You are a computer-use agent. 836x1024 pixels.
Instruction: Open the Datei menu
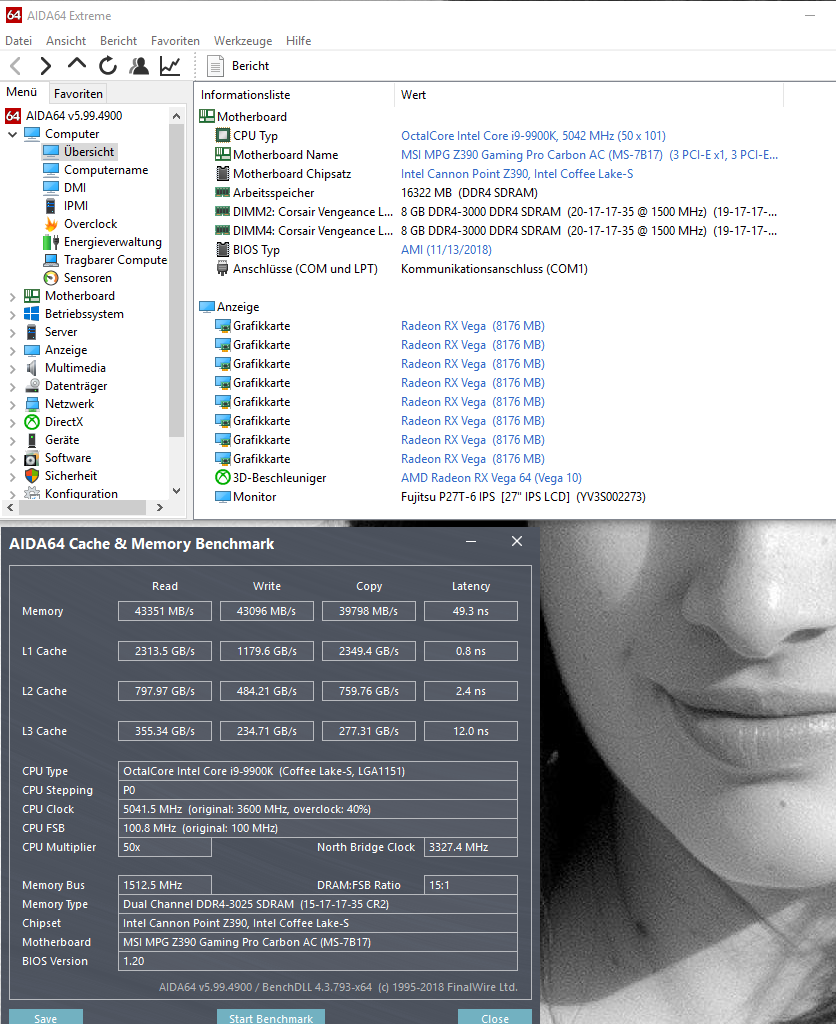pos(18,40)
